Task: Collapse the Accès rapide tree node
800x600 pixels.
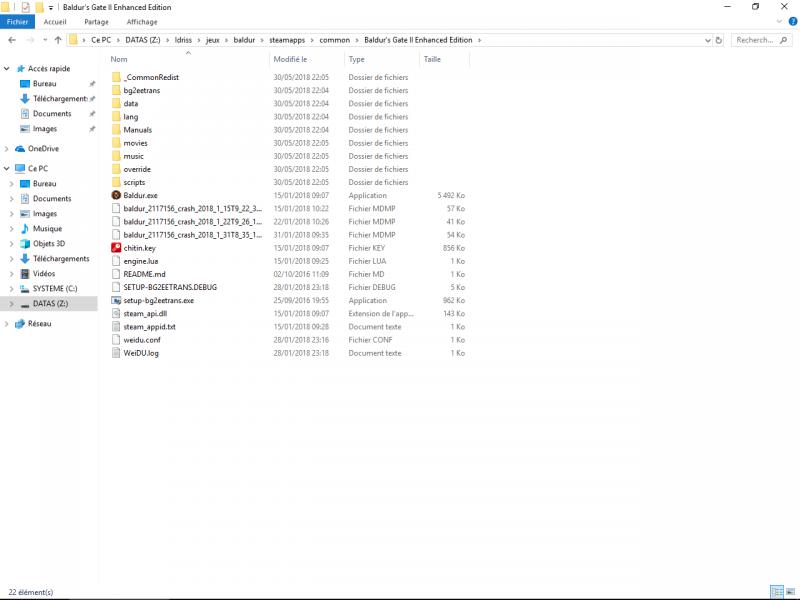Action: click(x=7, y=68)
